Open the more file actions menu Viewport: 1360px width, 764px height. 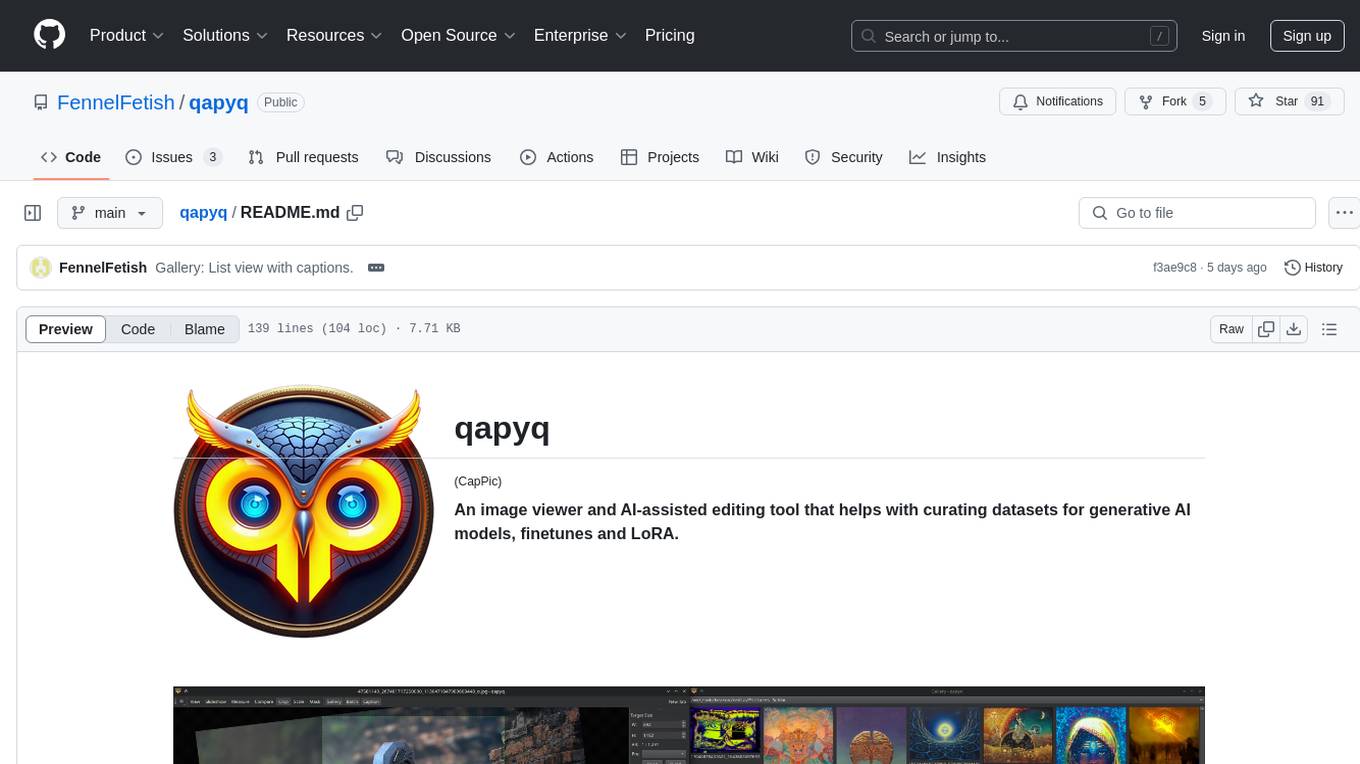(1344, 213)
